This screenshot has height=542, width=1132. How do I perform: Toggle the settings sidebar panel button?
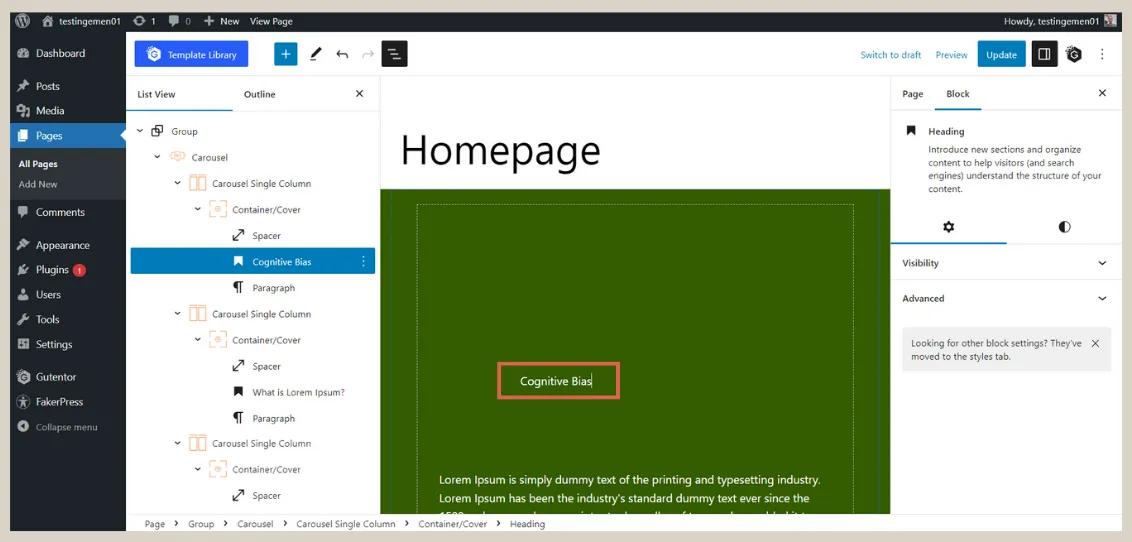coord(1044,54)
